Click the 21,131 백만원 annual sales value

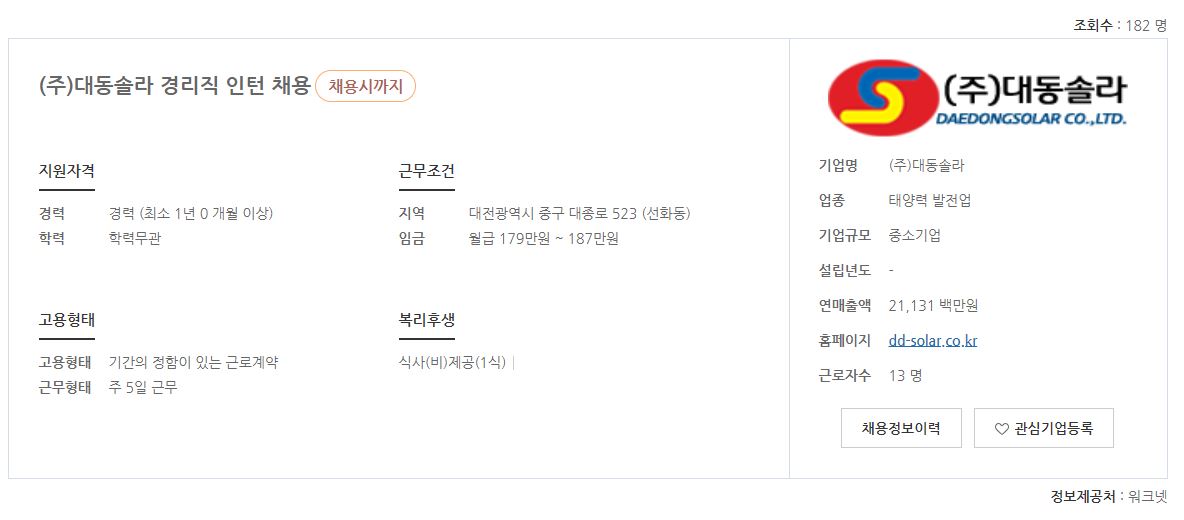pyautogui.click(x=934, y=306)
